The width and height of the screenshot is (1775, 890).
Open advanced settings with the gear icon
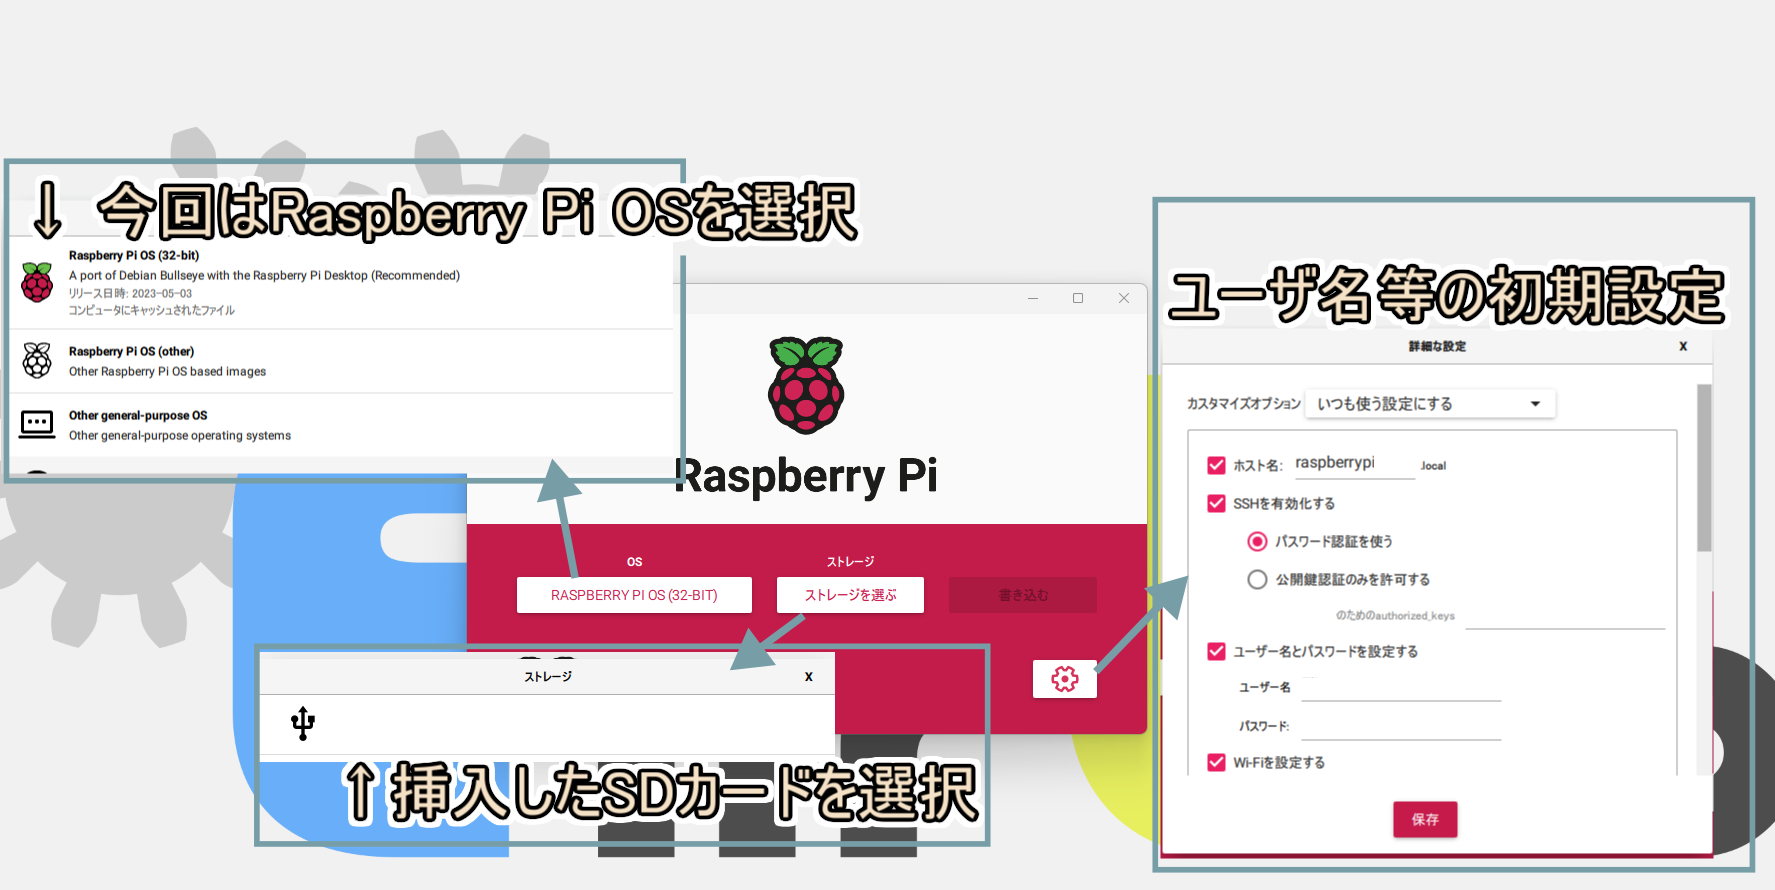pos(1064,680)
